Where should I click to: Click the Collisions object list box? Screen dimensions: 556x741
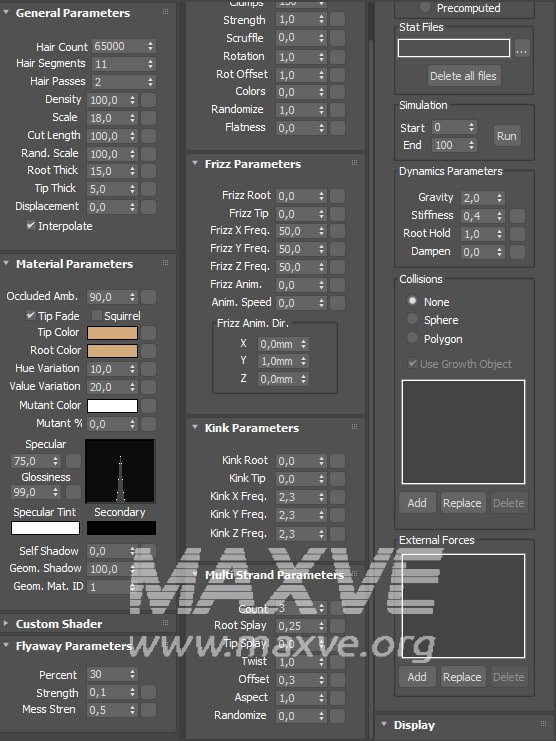[x=463, y=432]
